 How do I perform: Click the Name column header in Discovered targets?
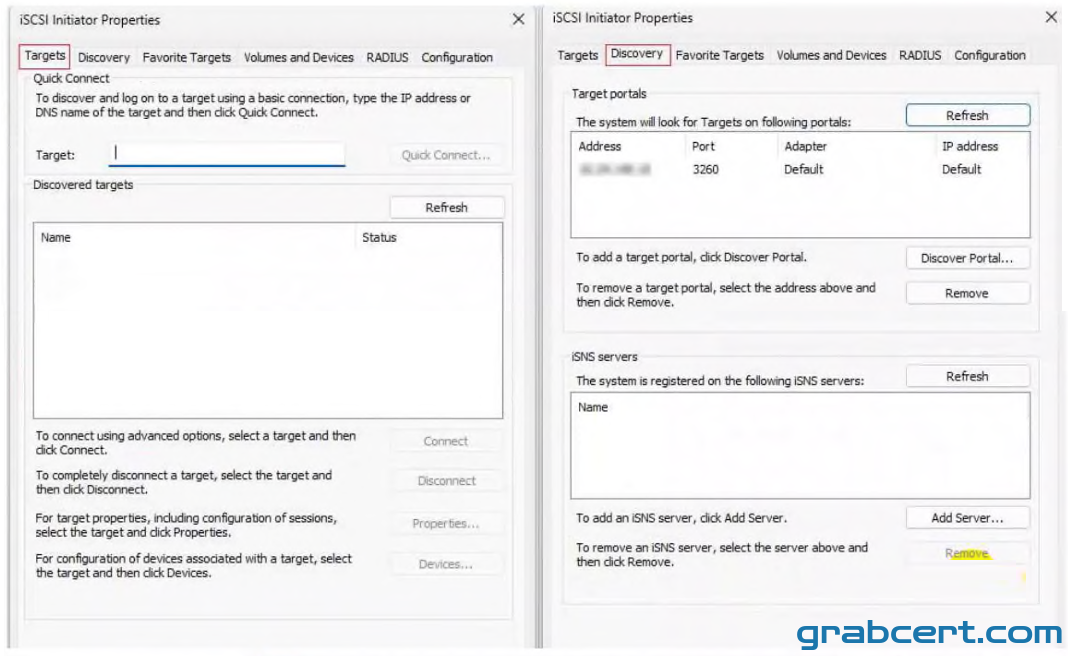click(x=194, y=238)
